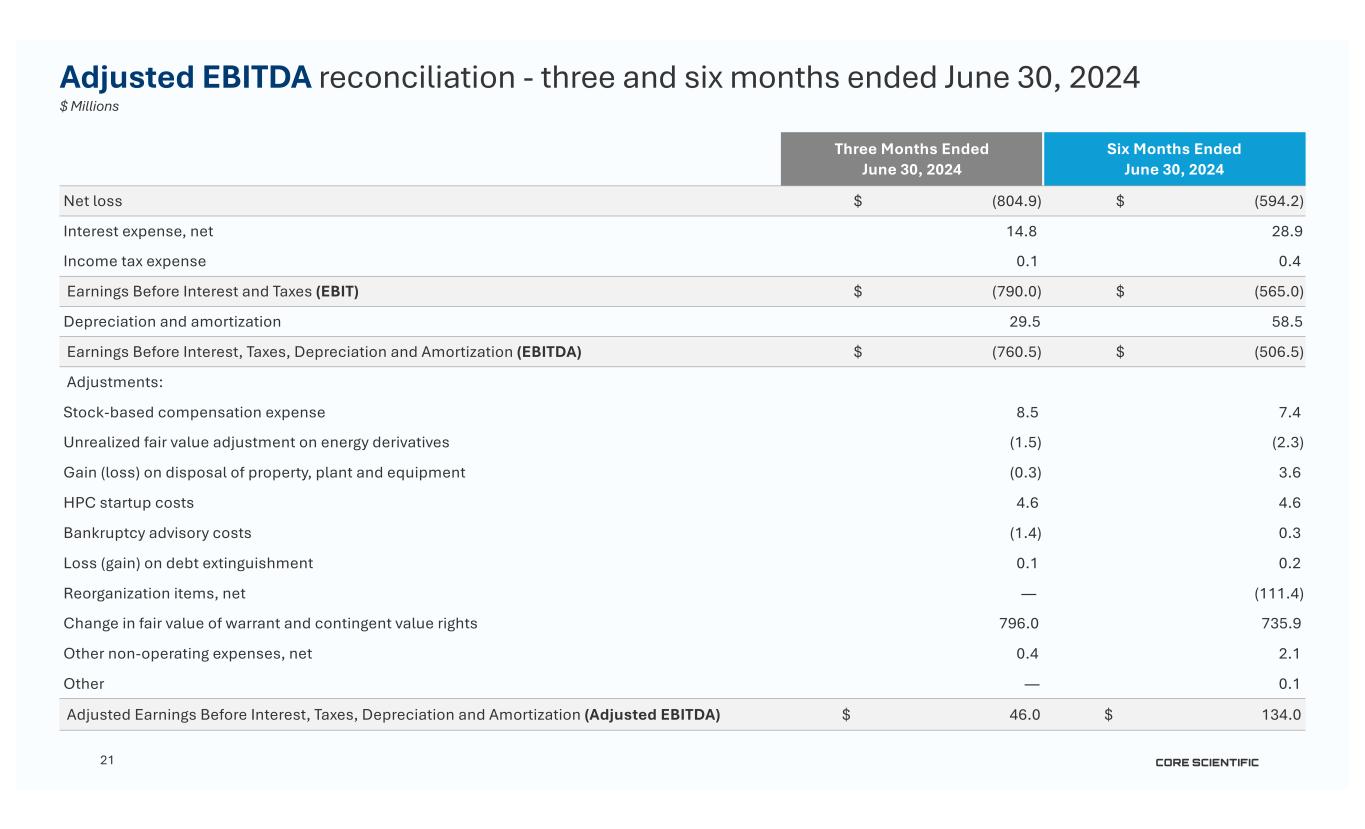1365x829 pixels.
Task: Select the Income tax expense label
Action: [135, 261]
